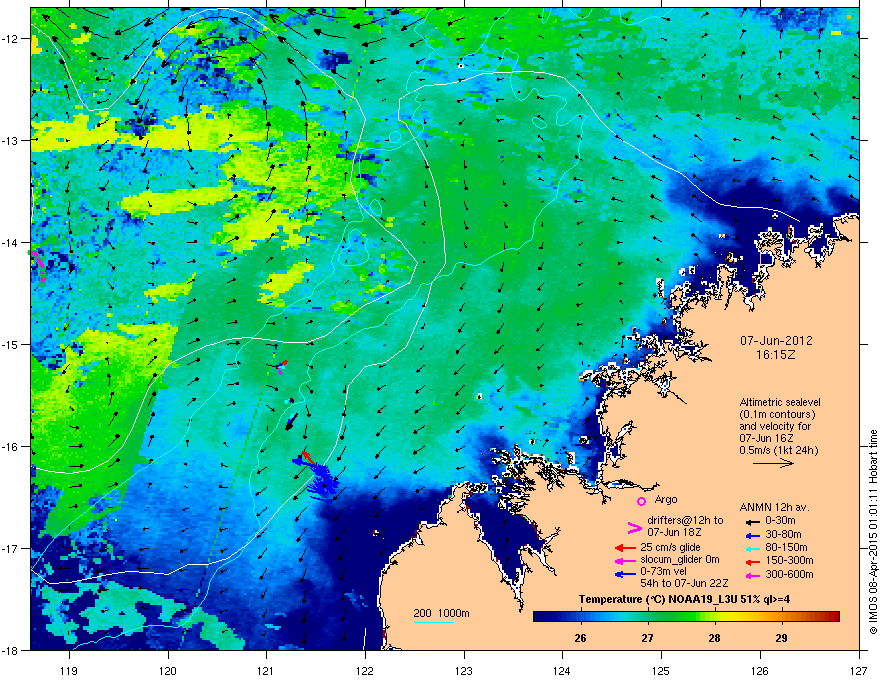Click the longitude axis label 125

[661, 670]
